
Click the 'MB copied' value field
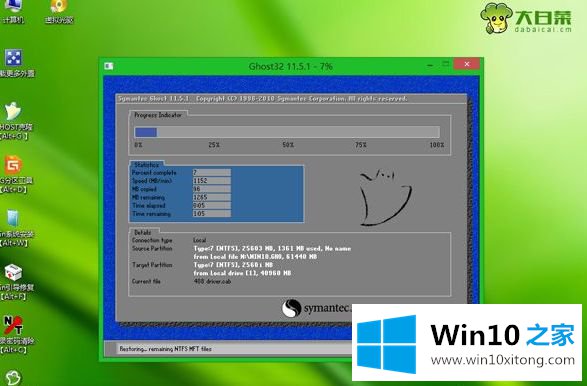212,189
